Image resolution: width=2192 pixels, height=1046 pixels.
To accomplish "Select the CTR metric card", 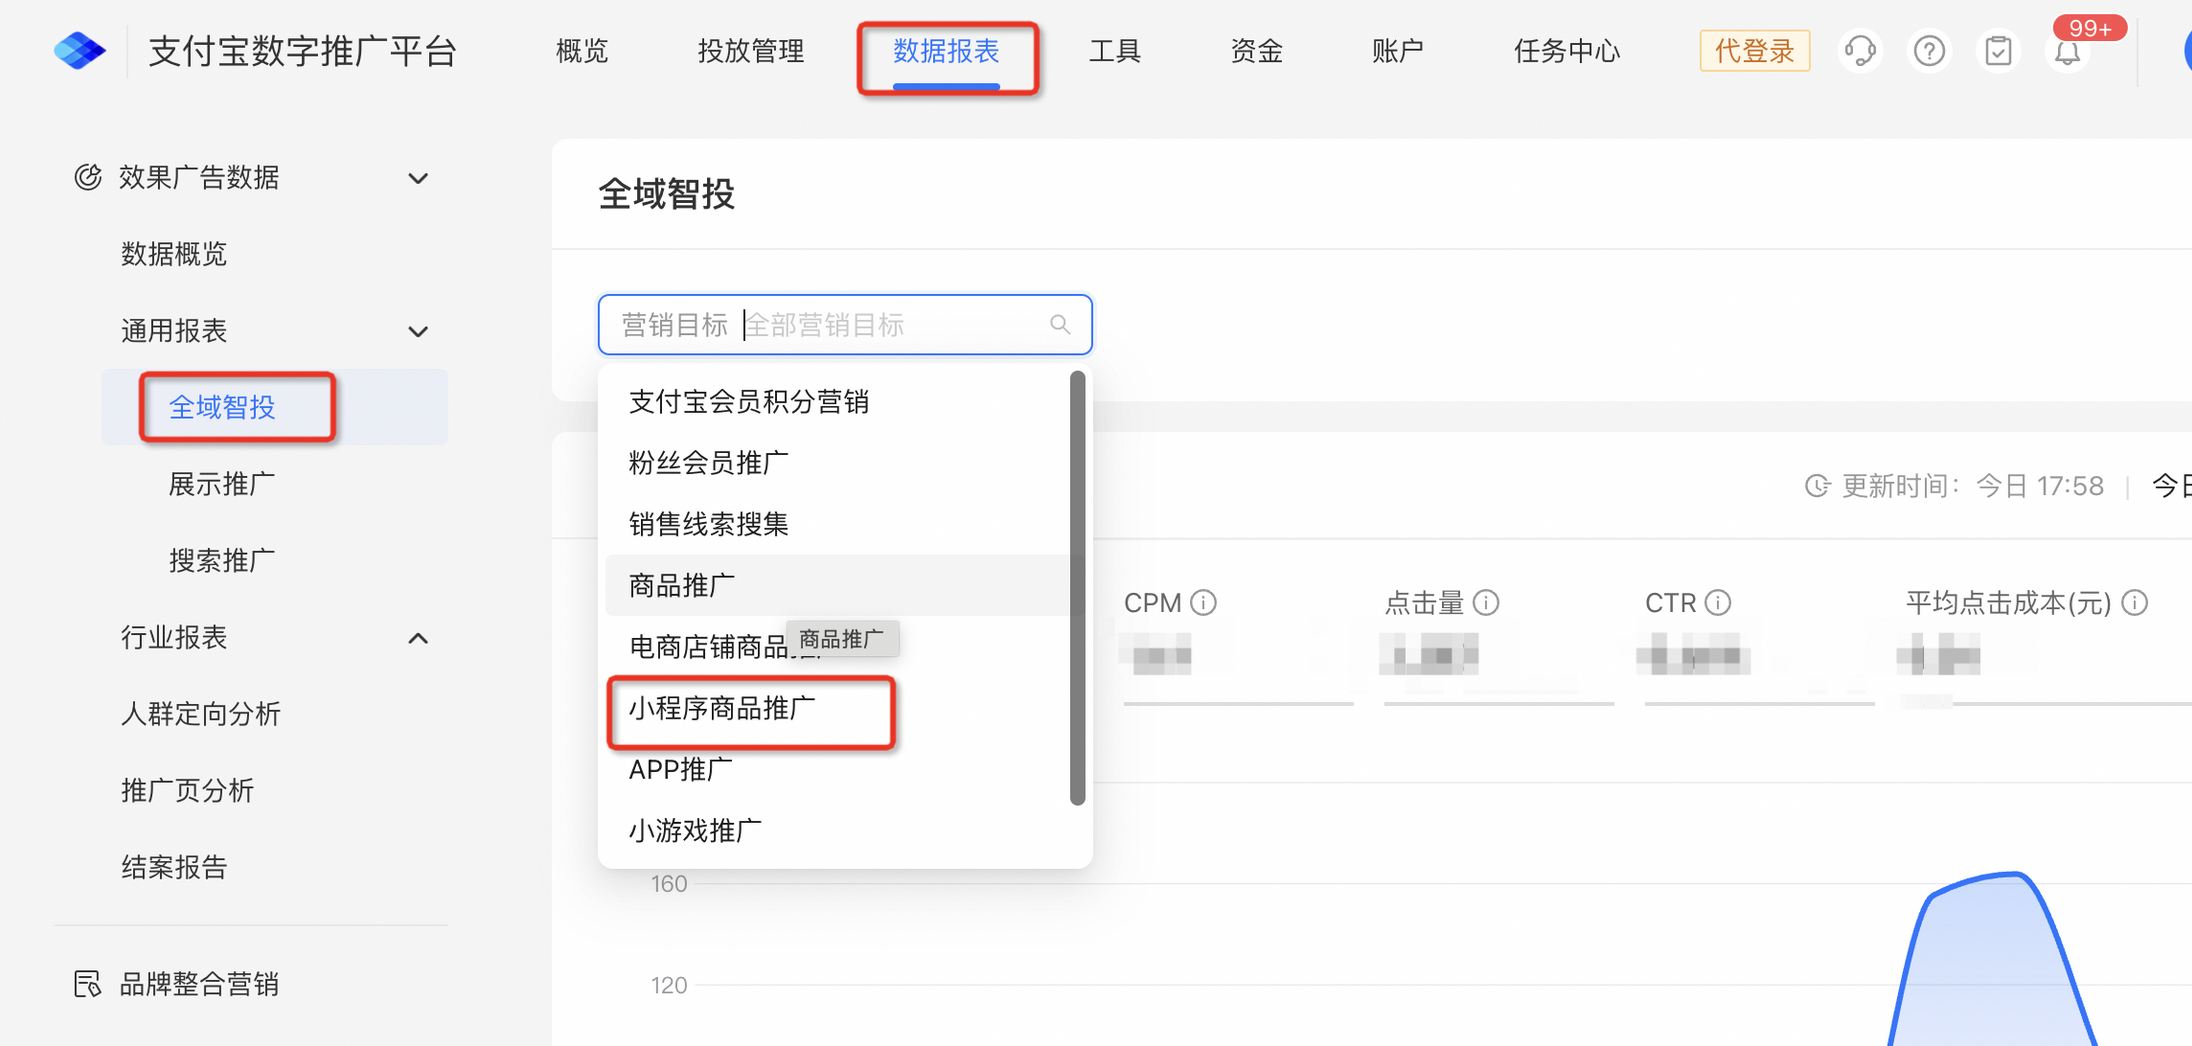I will tap(1759, 645).
